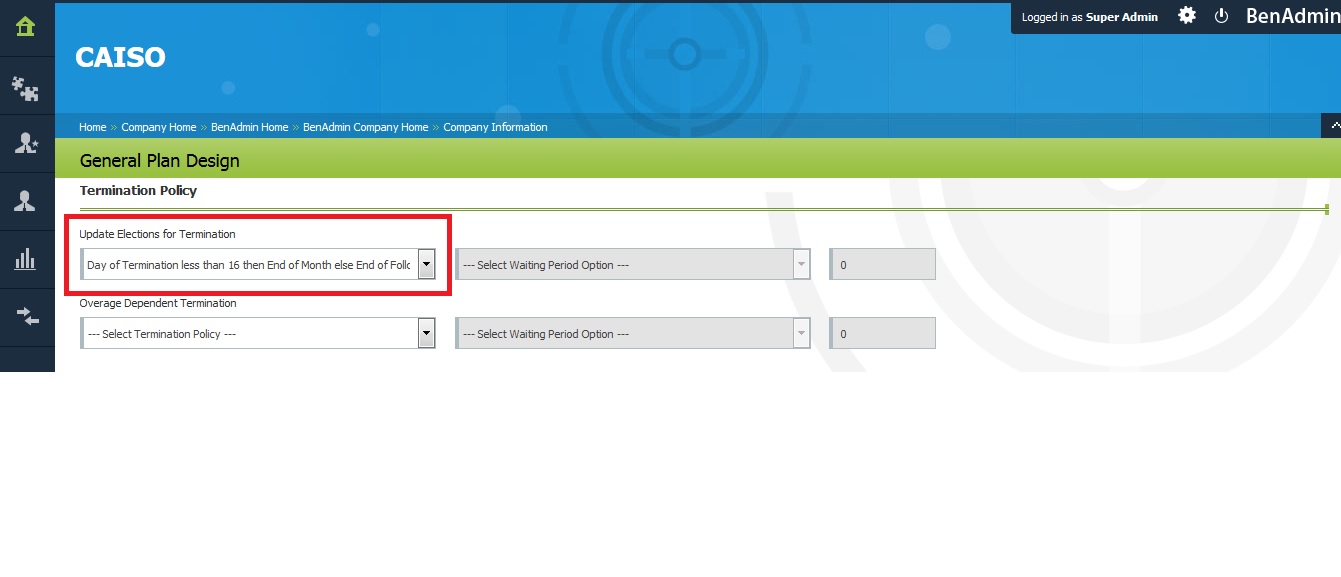The height and width of the screenshot is (577, 1341).
Task: Click the Termination Policy section heading
Action: pyautogui.click(x=138, y=190)
